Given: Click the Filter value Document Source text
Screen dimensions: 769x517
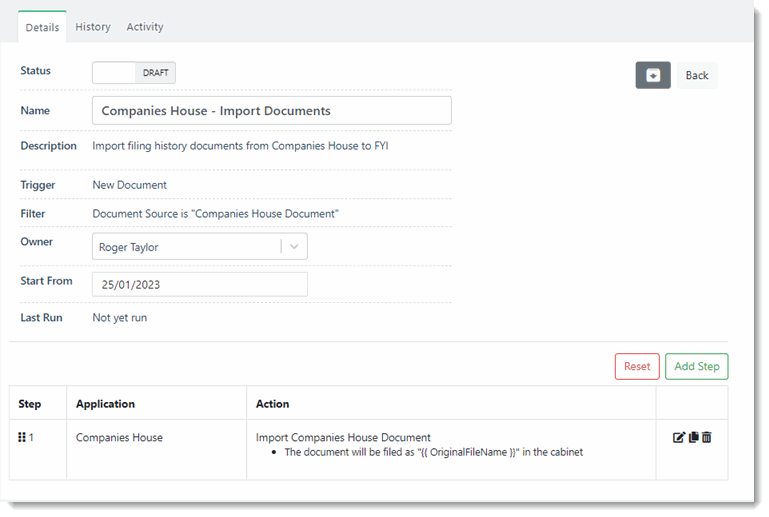Looking at the screenshot, I should 215,214.
